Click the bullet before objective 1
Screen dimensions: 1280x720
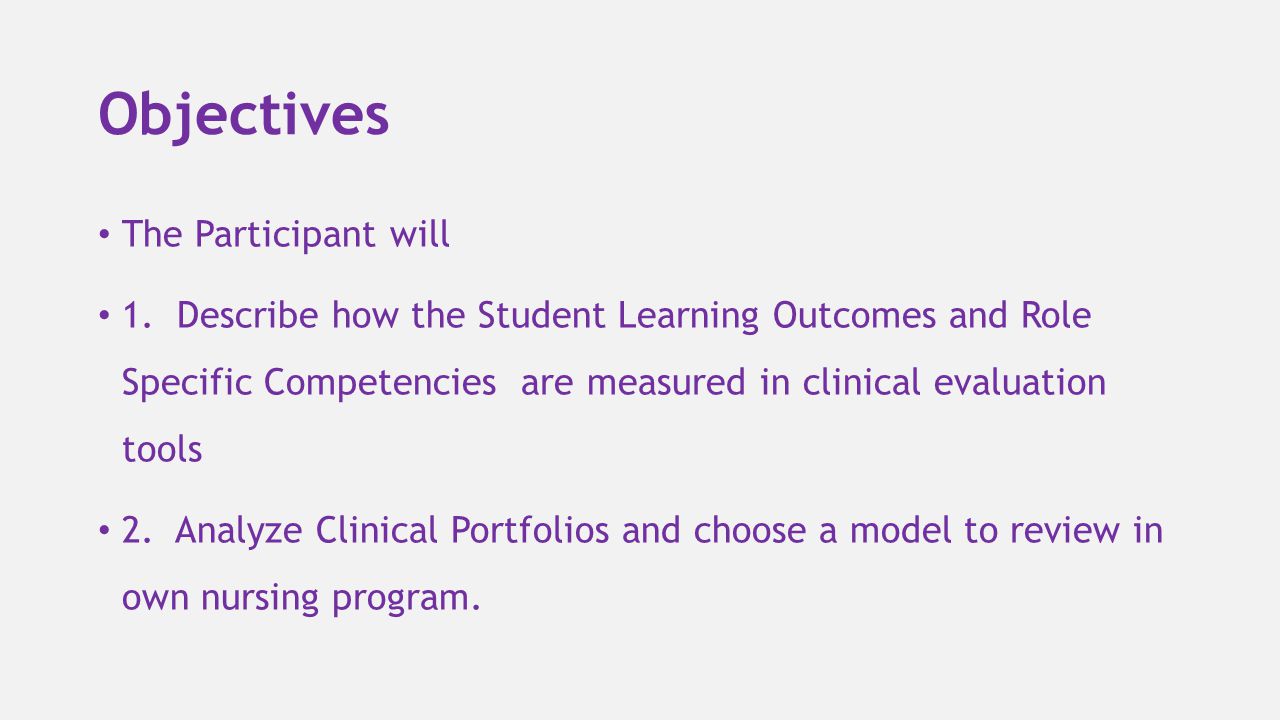[104, 316]
